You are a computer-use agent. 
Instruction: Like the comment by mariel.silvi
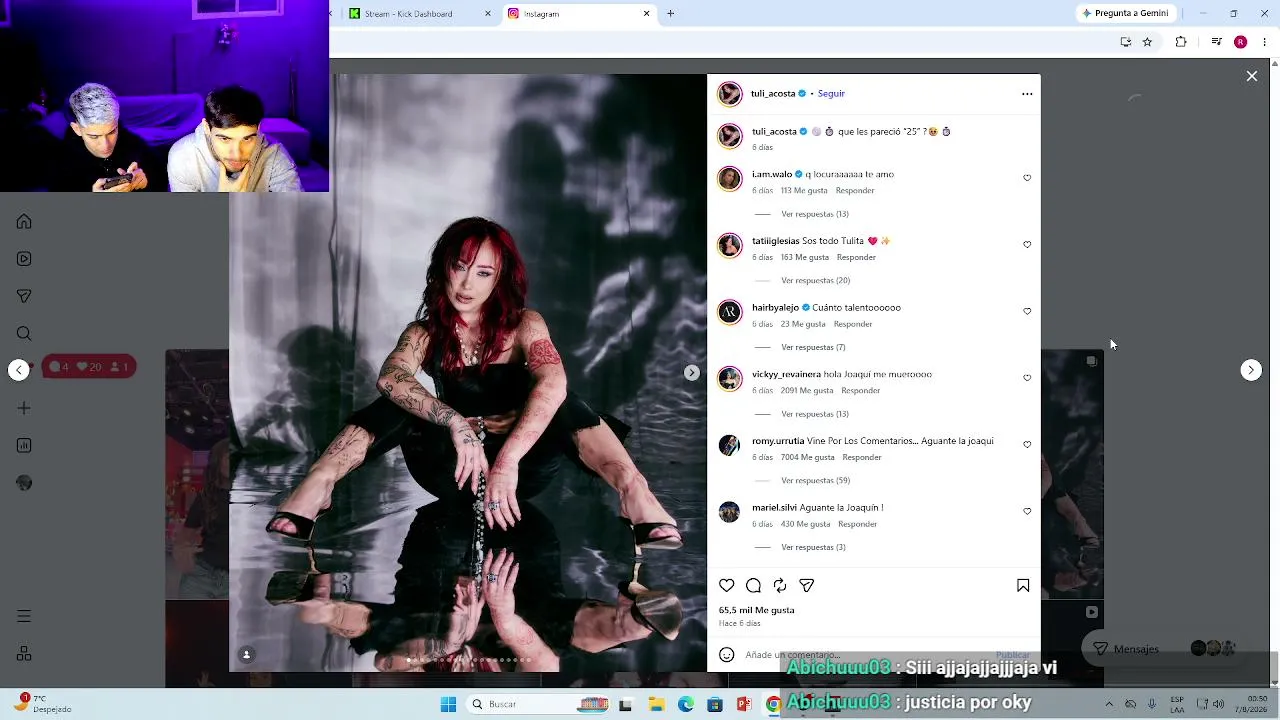[x=1027, y=511]
